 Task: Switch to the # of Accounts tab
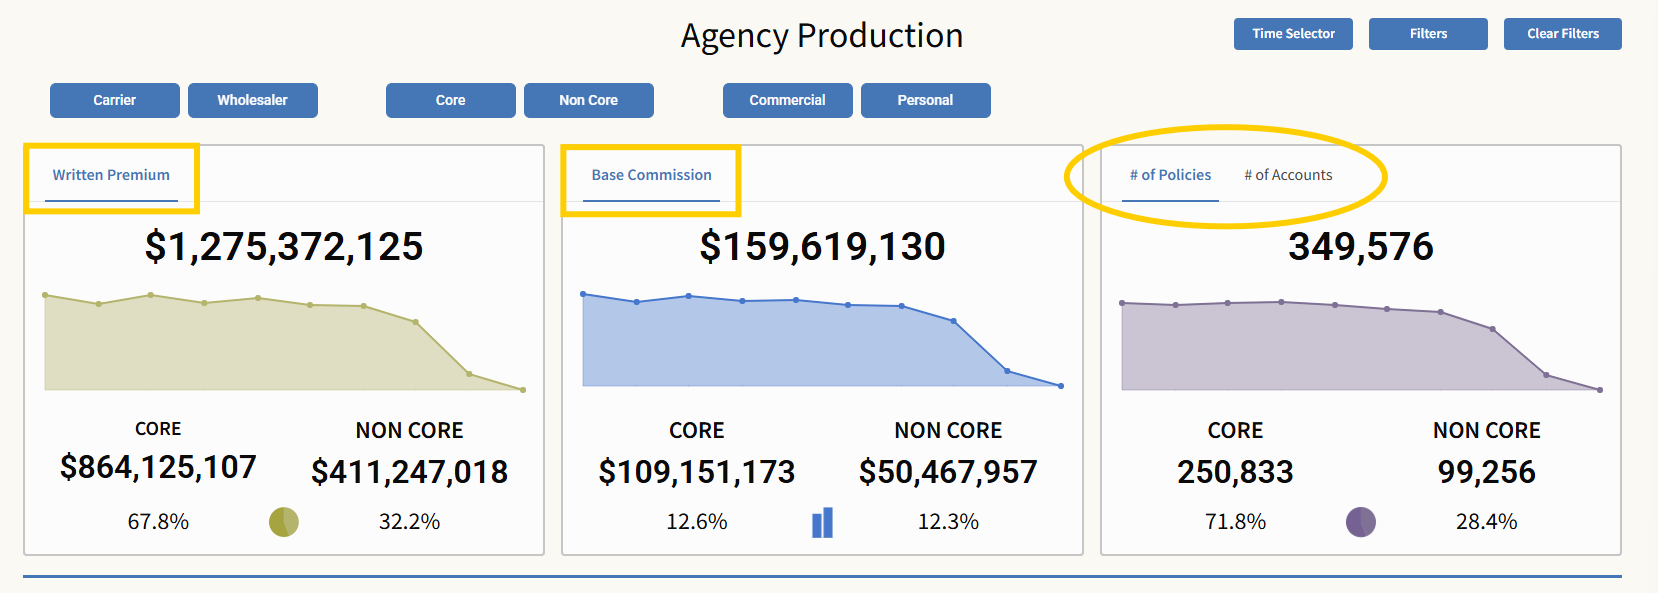(x=1288, y=175)
